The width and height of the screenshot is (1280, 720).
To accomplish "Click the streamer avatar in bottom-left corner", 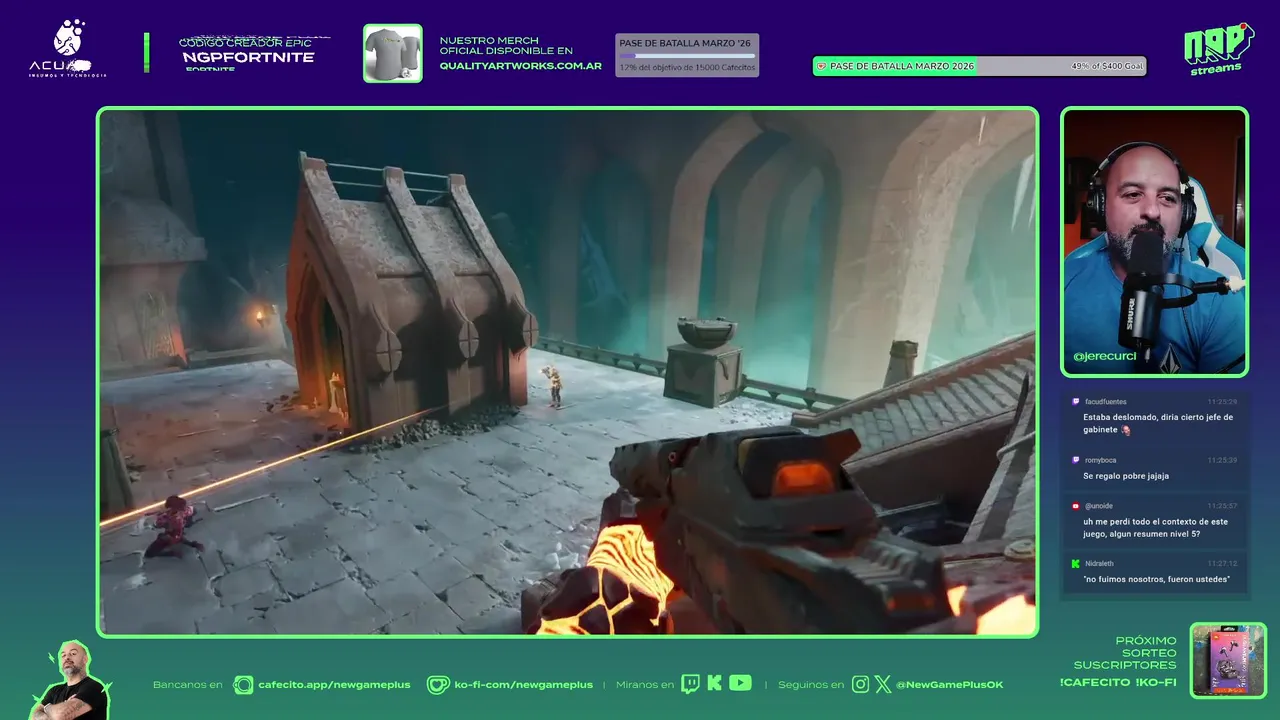I will (72, 682).
